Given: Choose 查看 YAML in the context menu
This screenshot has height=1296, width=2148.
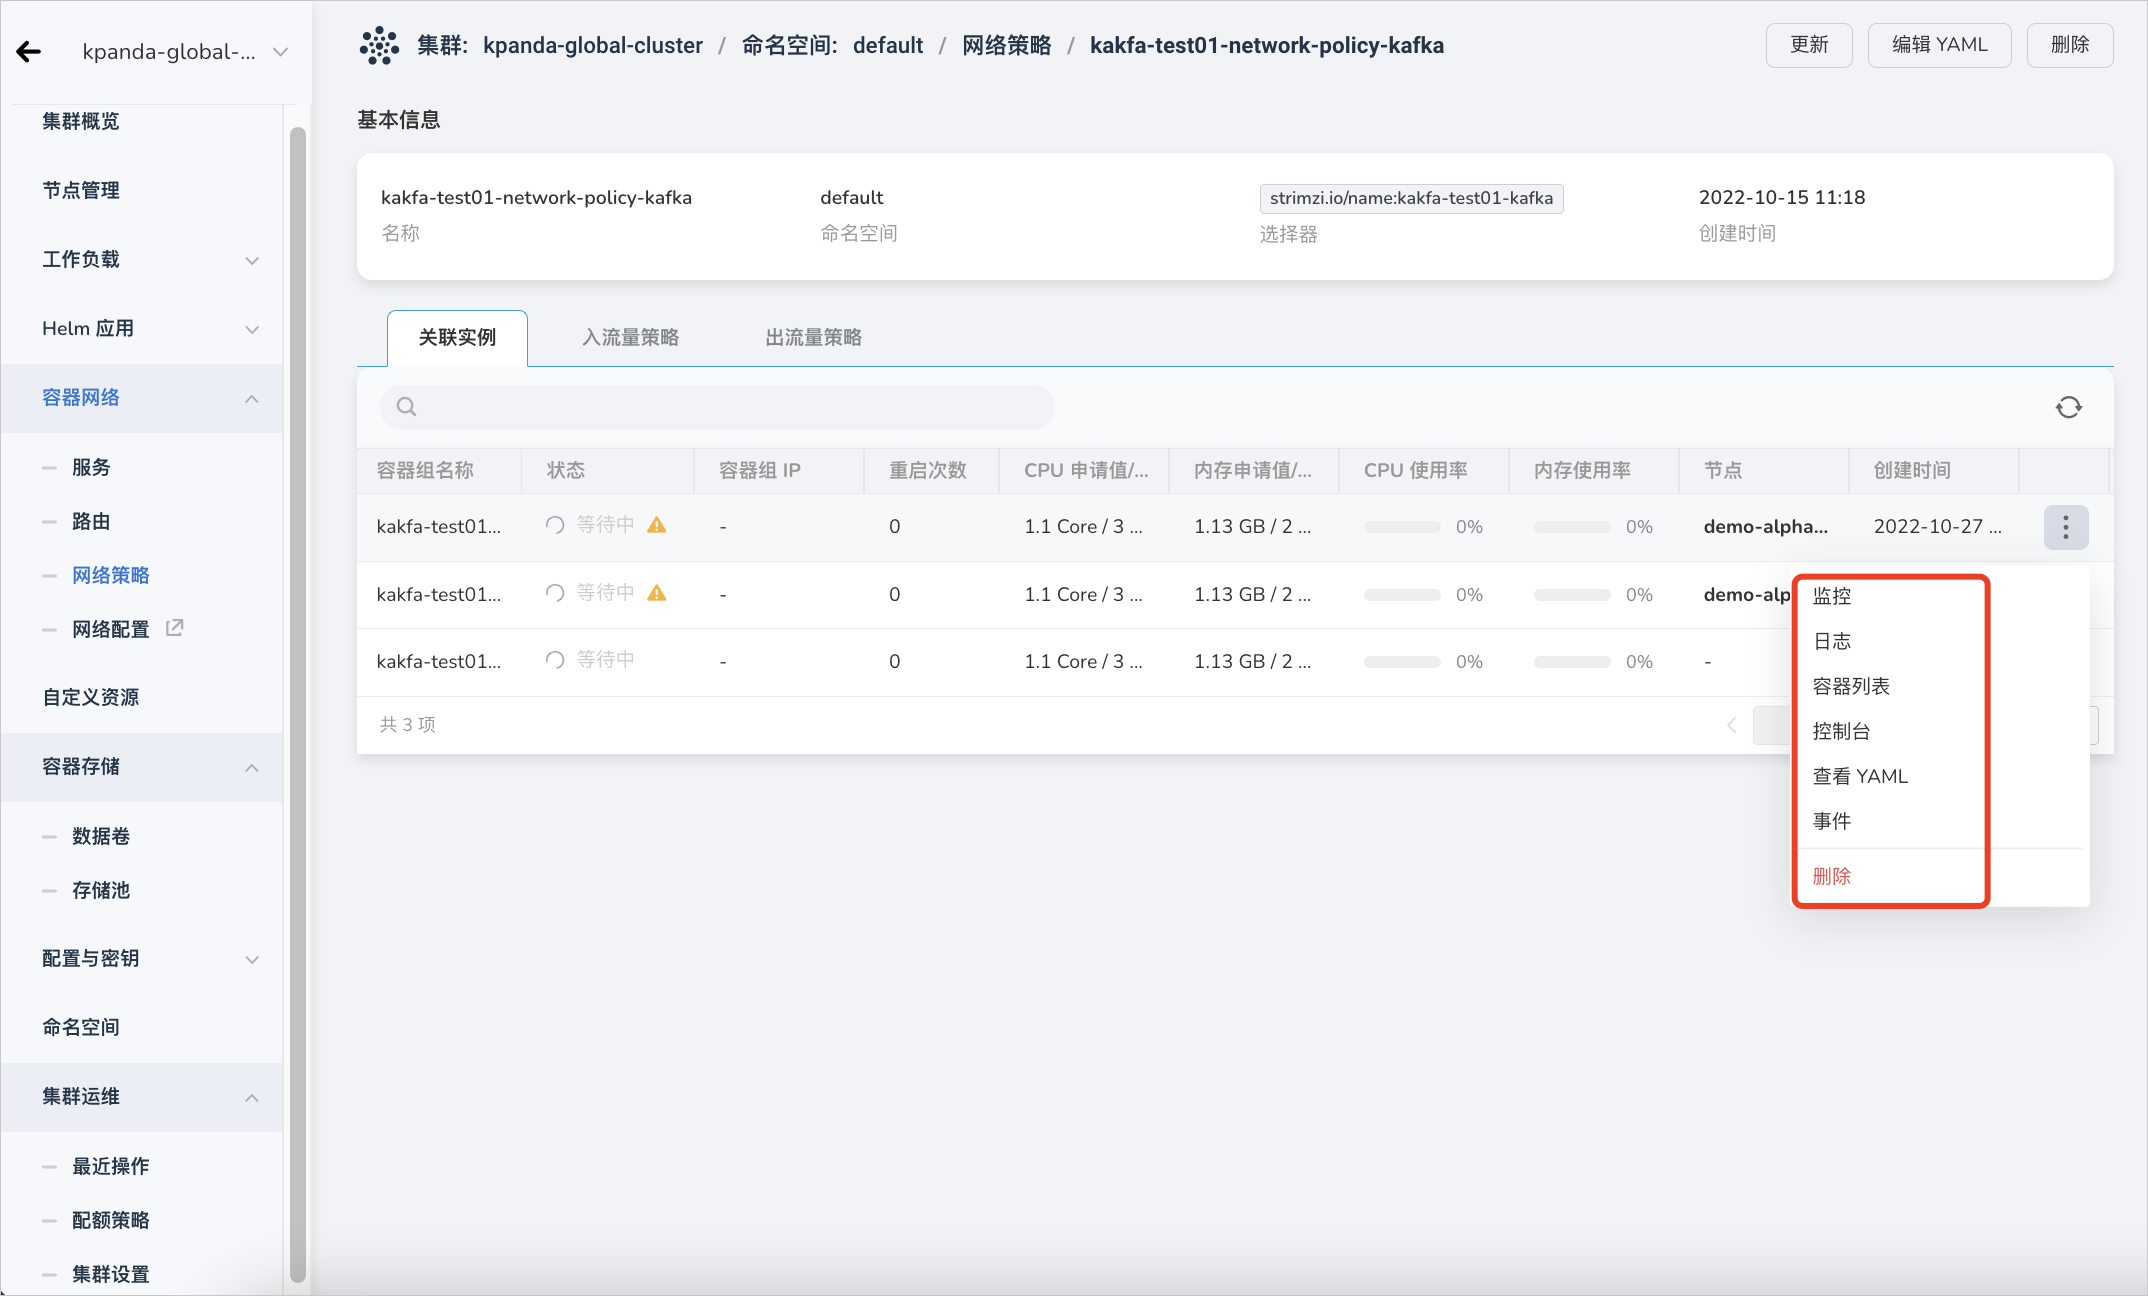Looking at the screenshot, I should click(1860, 776).
